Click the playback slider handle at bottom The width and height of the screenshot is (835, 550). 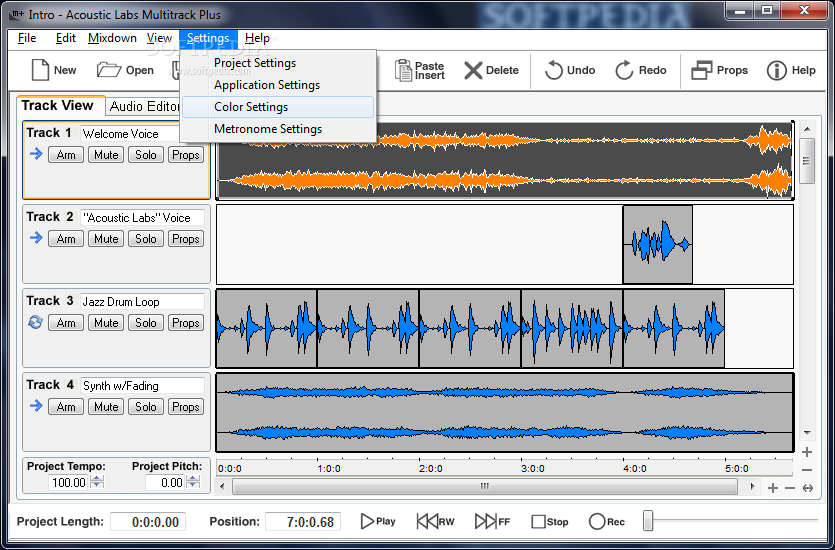(x=648, y=521)
